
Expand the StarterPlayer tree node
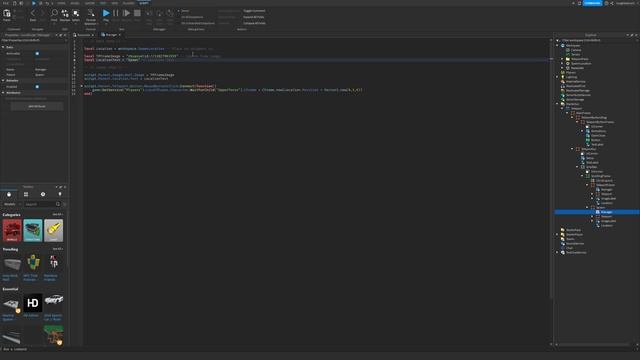(x=558, y=235)
